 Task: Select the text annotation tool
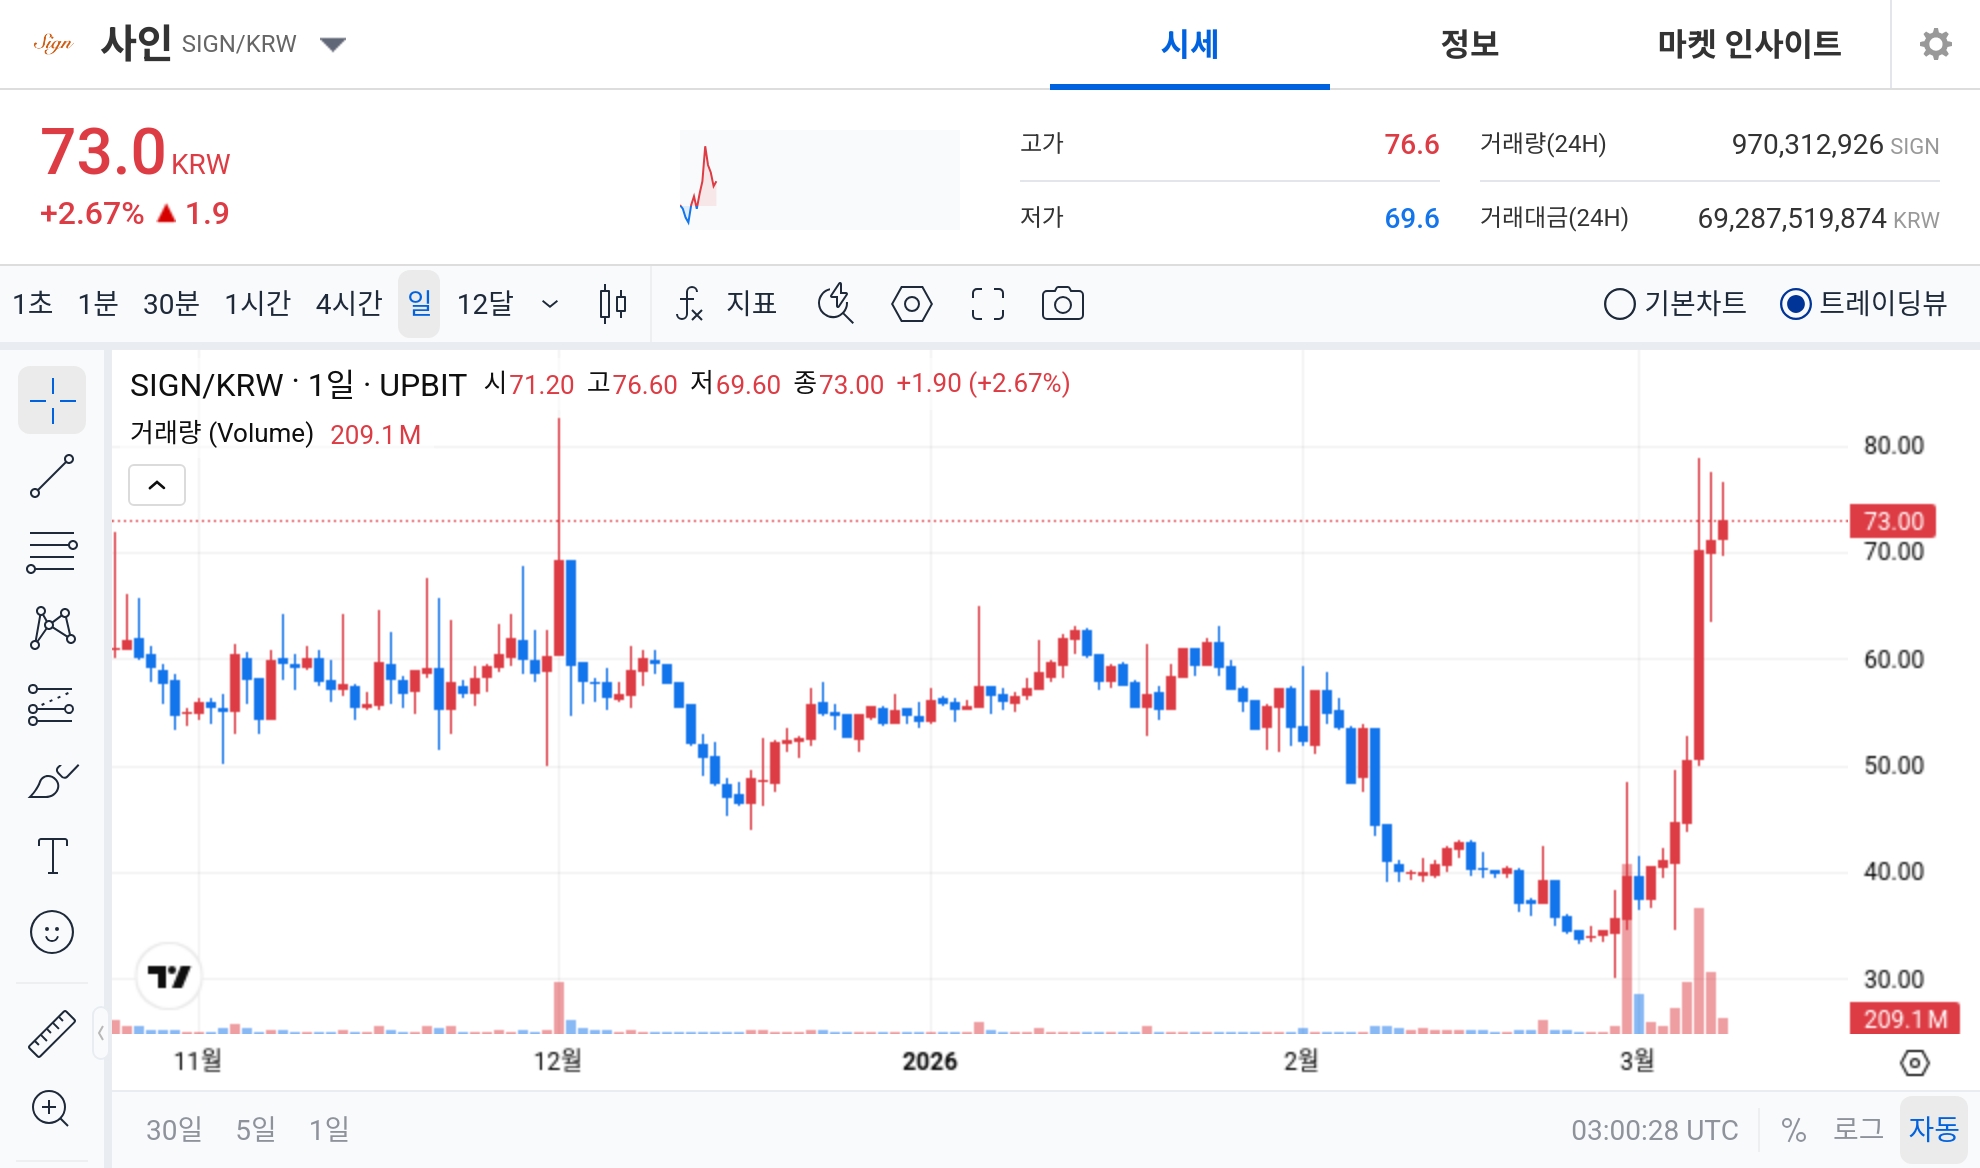point(52,856)
